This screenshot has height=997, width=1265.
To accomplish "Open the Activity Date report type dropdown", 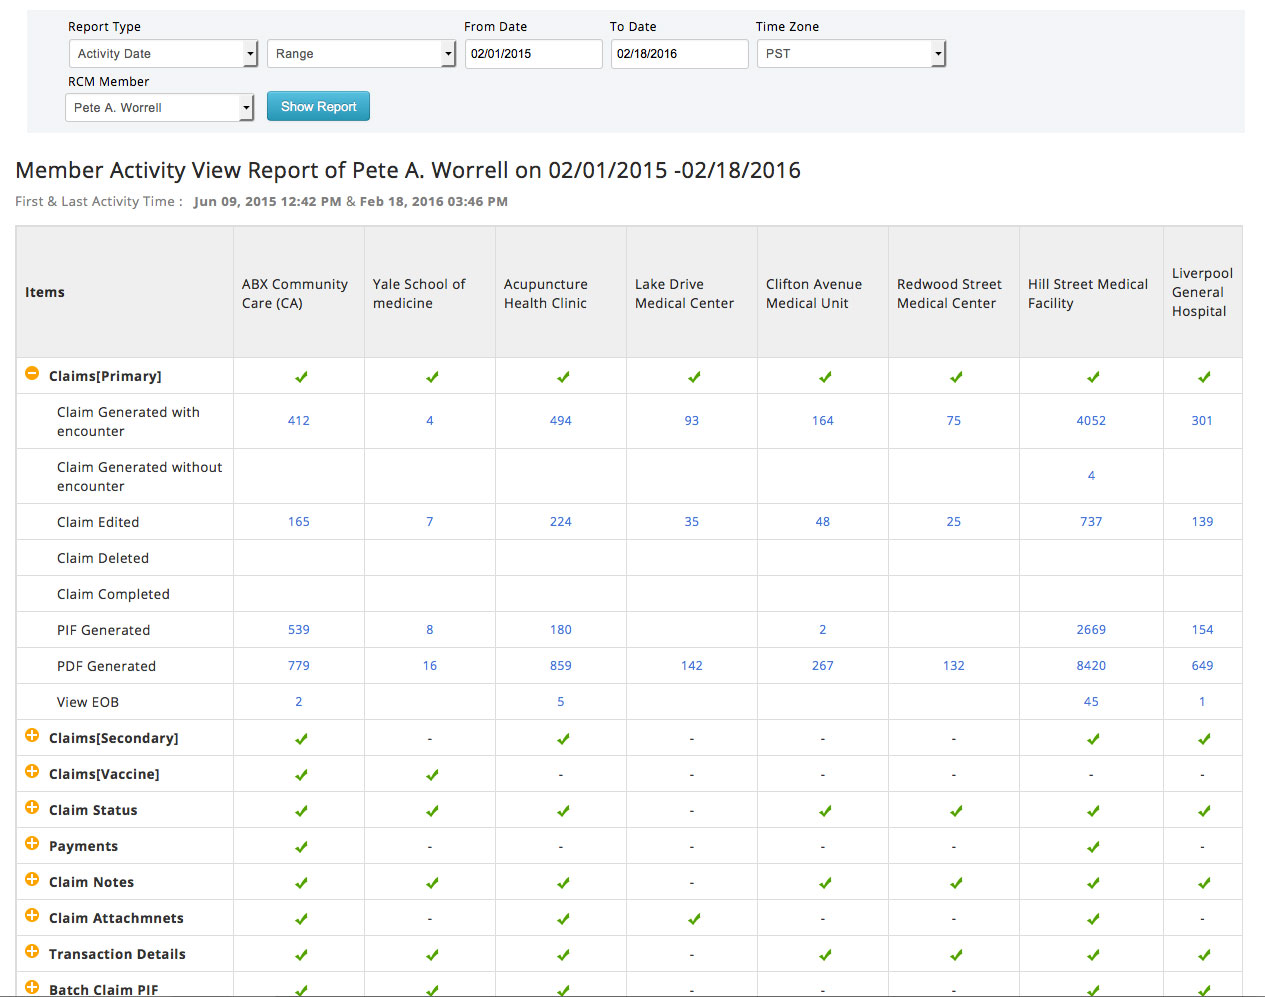I will (164, 54).
